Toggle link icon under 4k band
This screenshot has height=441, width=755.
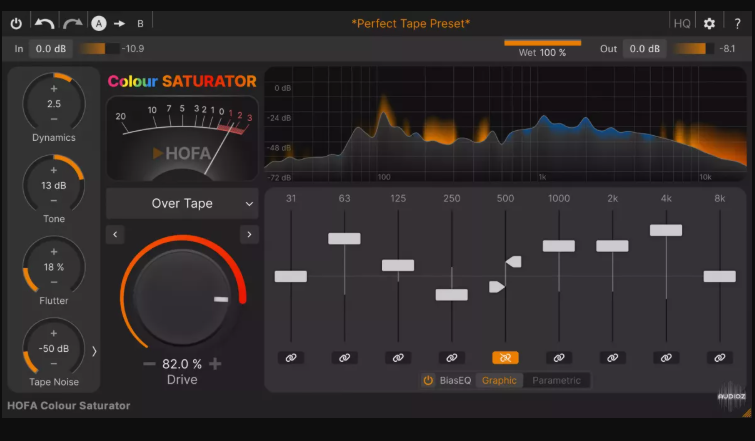click(666, 358)
